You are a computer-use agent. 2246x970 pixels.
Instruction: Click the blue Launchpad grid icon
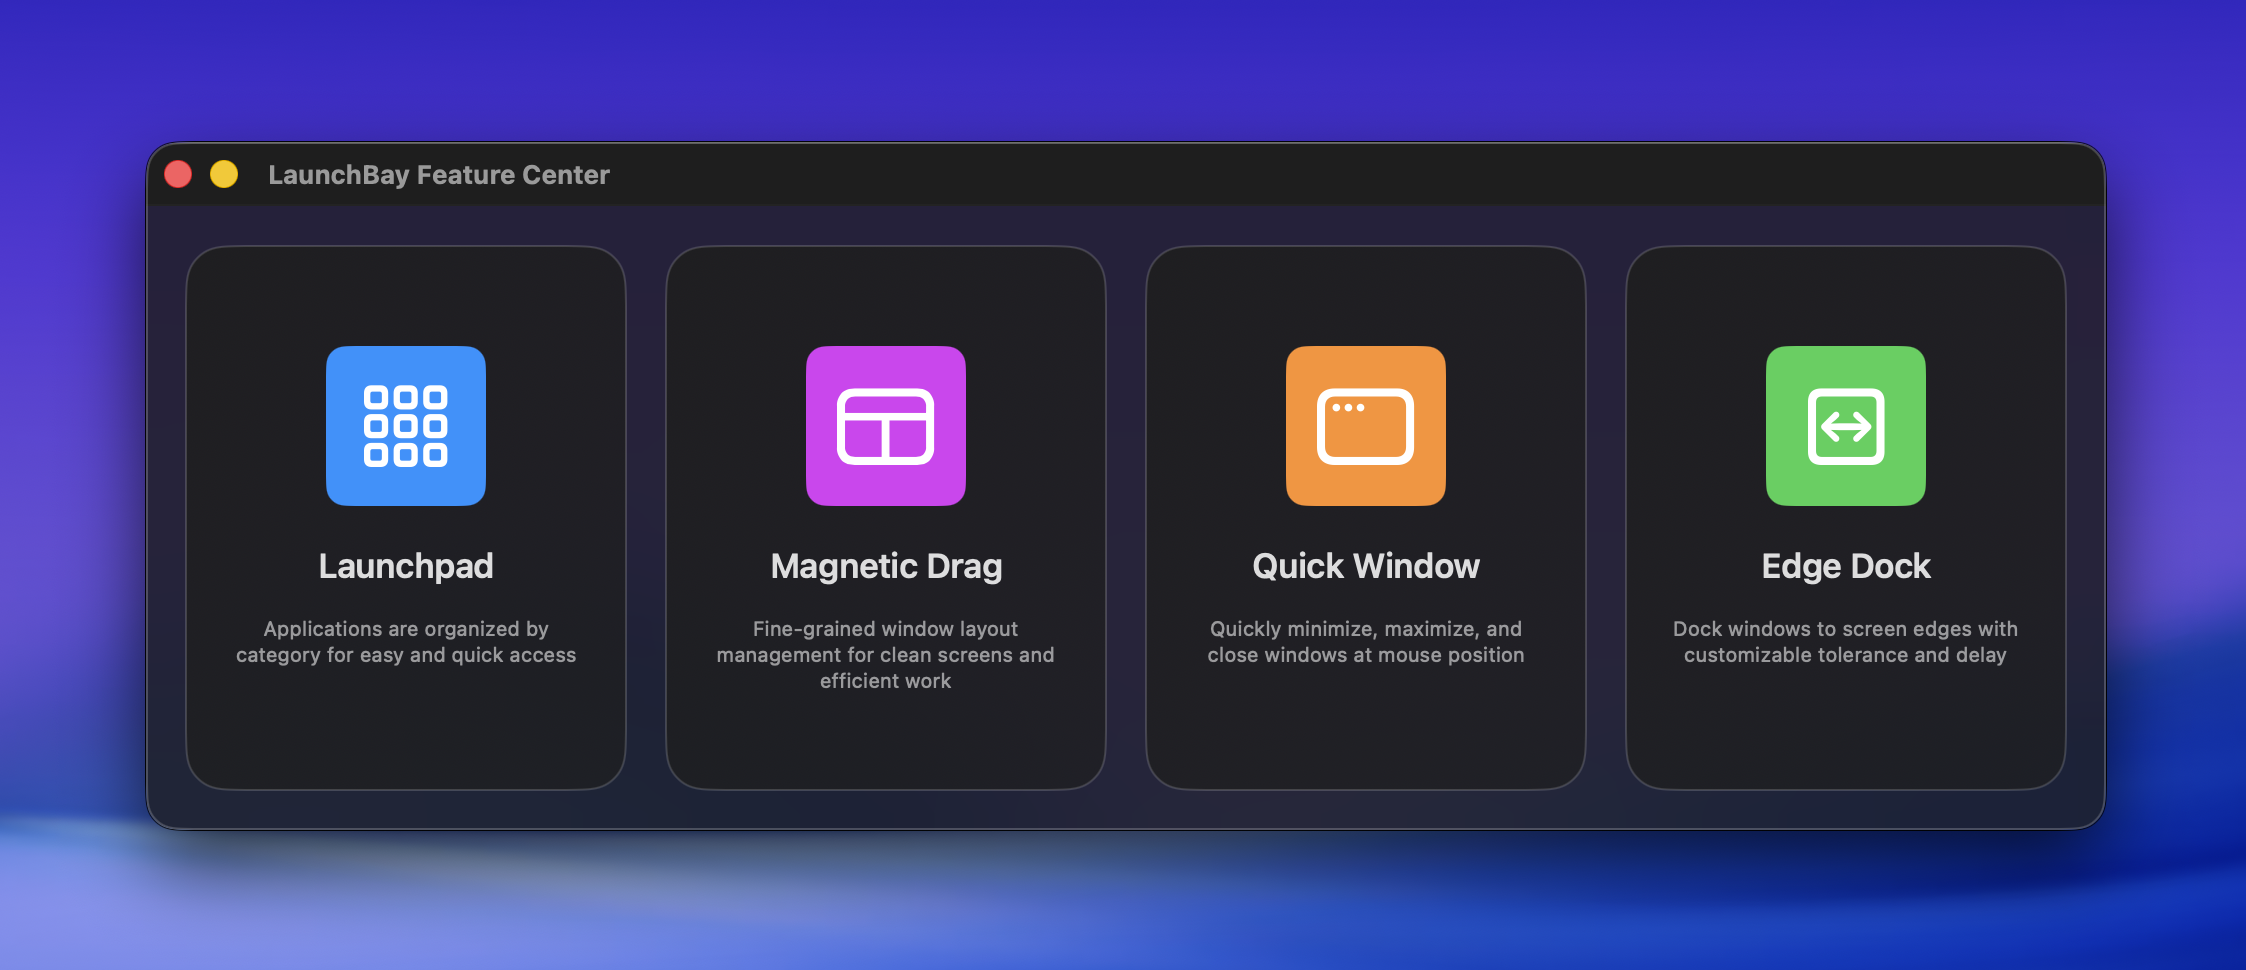pyautogui.click(x=406, y=426)
